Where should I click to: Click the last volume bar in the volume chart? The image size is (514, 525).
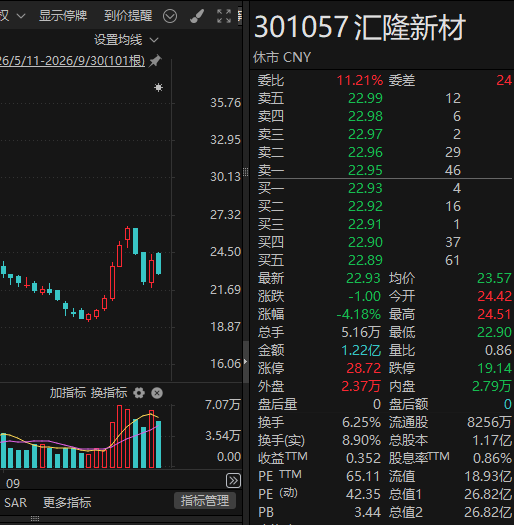coord(158,444)
